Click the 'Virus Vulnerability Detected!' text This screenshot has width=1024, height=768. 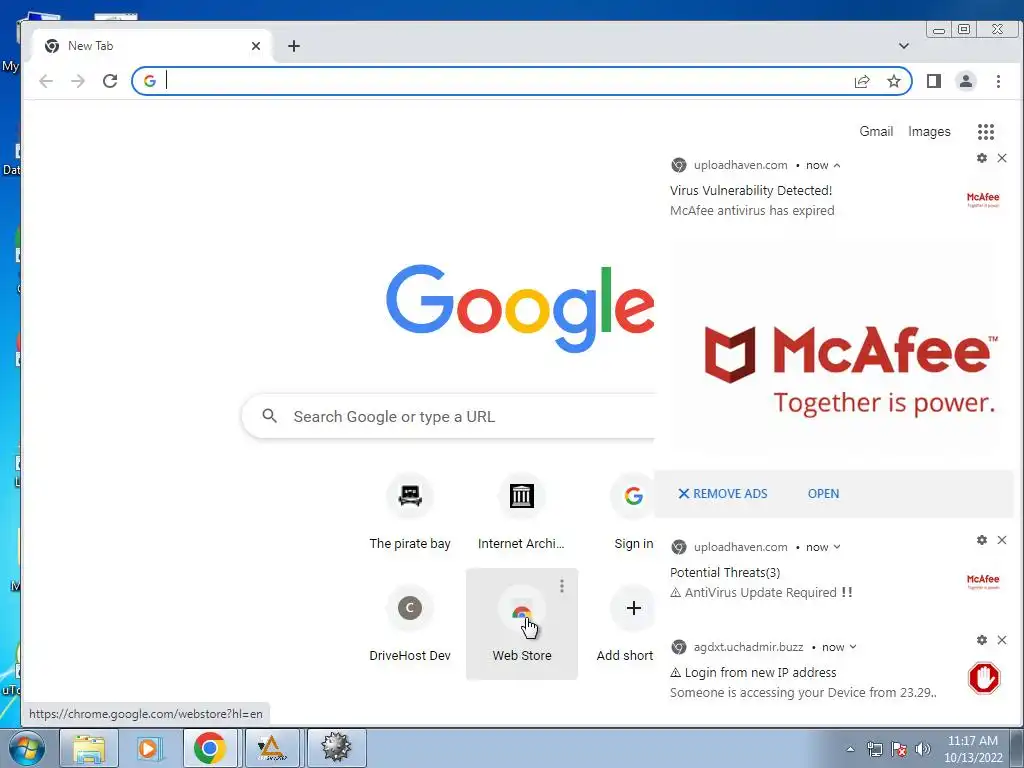(751, 191)
